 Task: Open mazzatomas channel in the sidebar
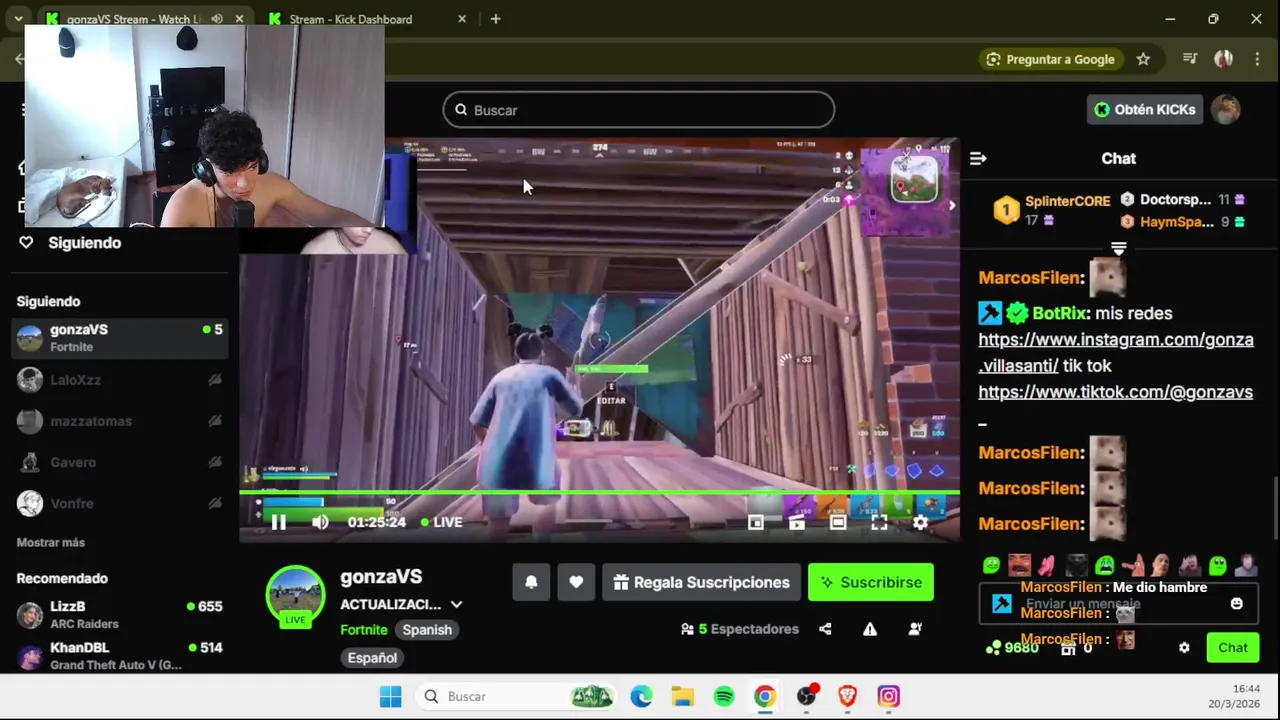120,421
